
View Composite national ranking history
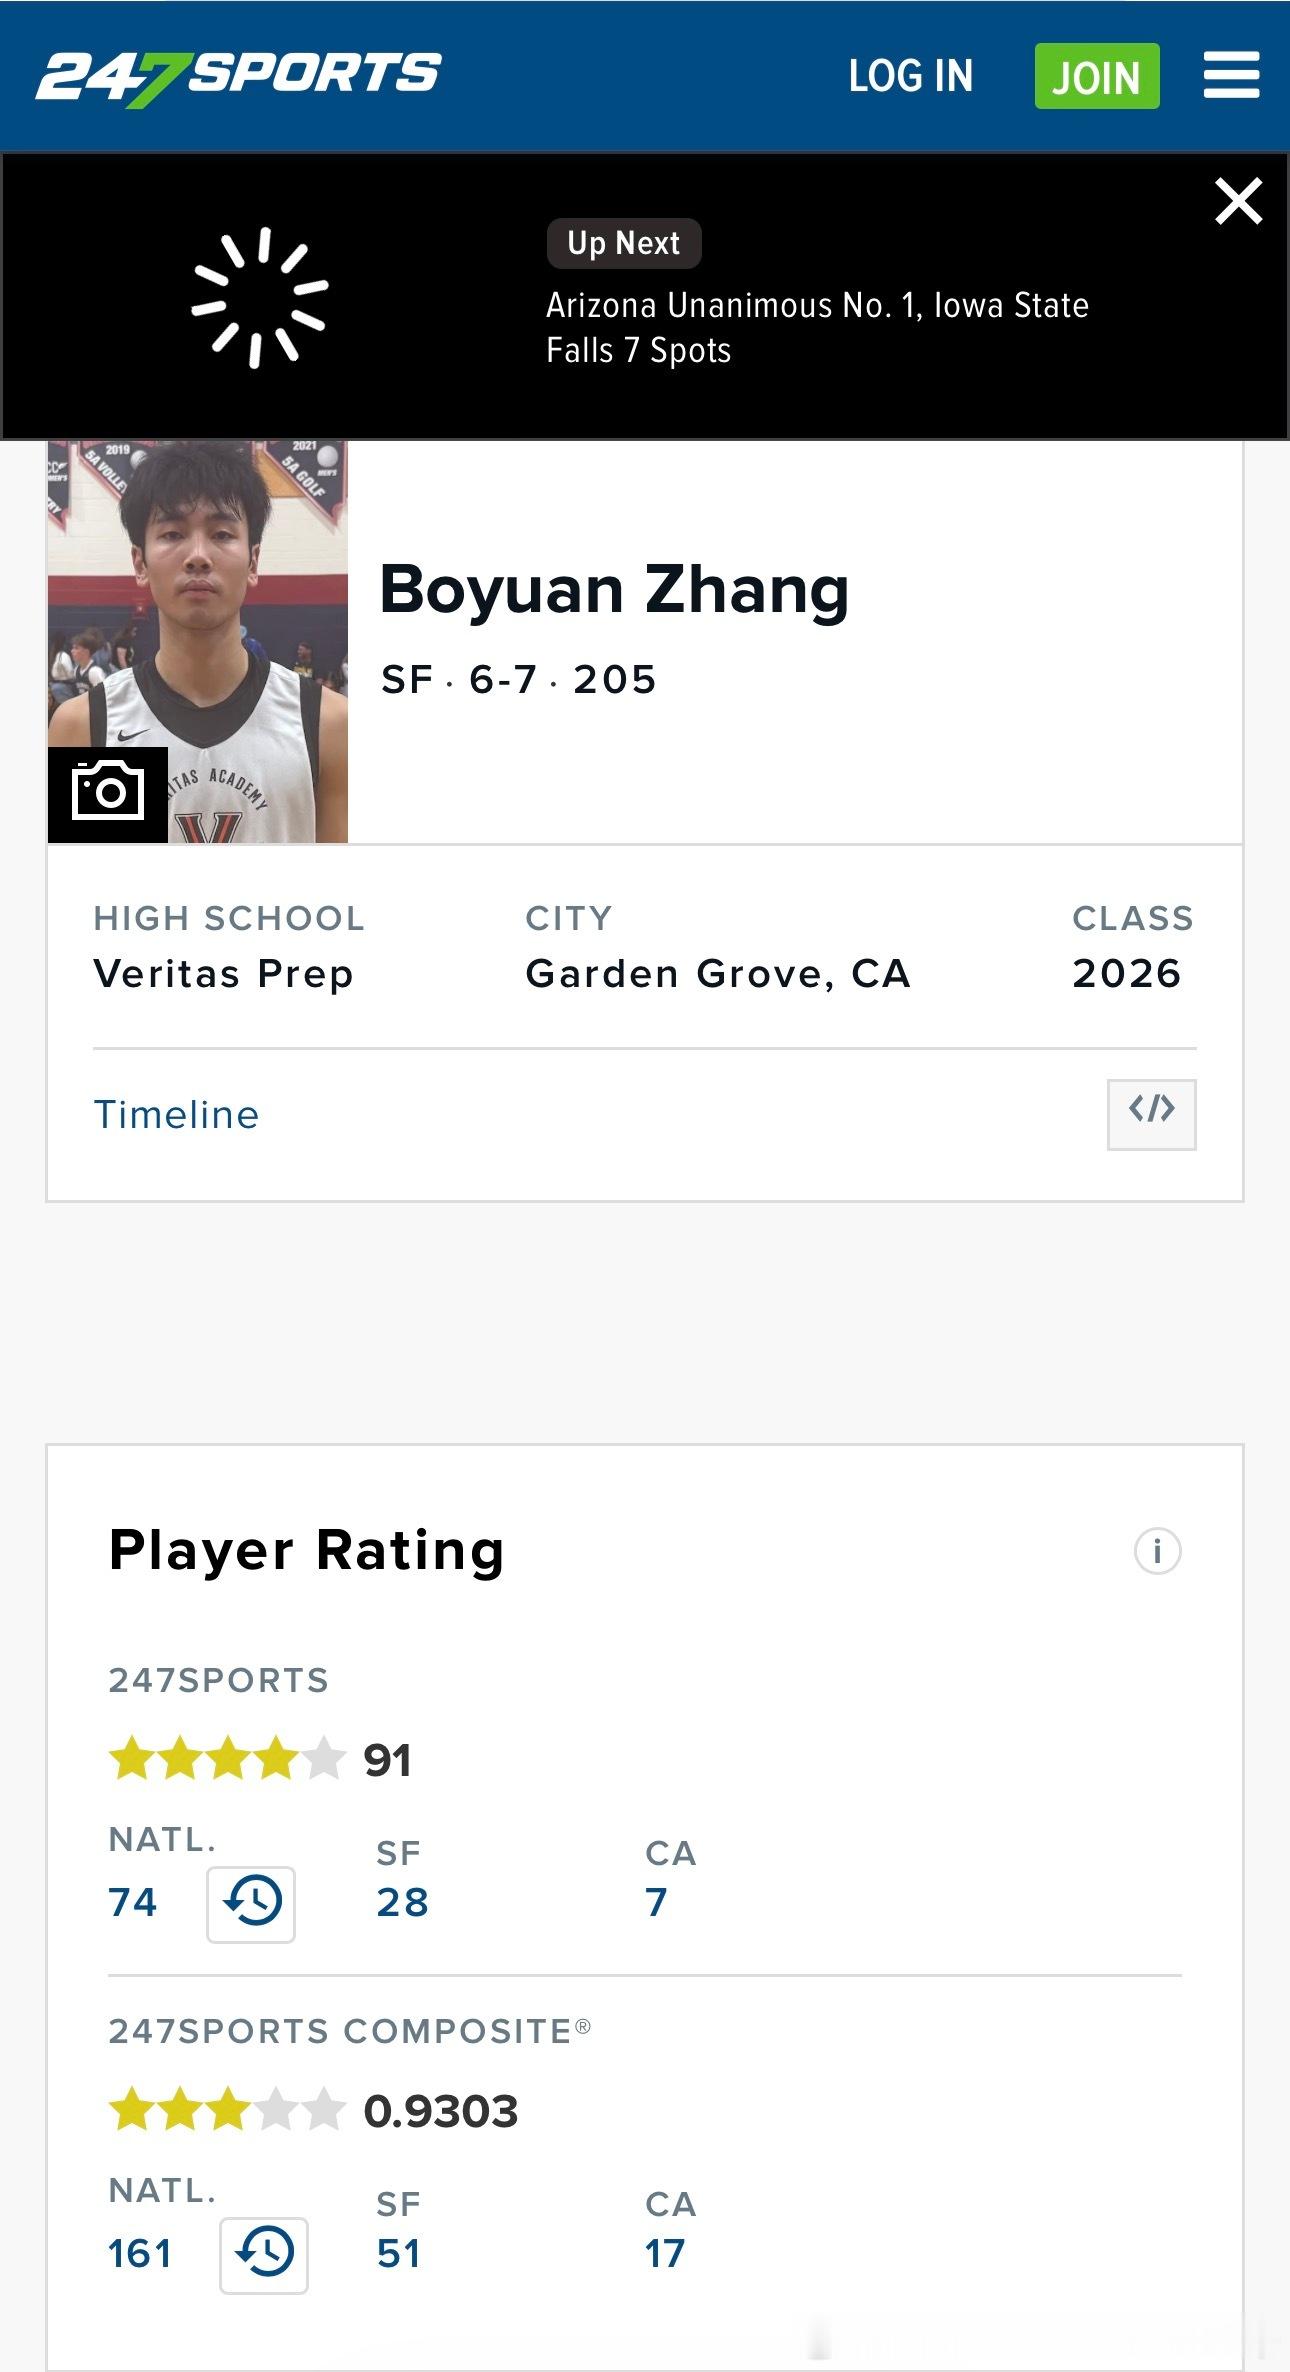point(264,2255)
